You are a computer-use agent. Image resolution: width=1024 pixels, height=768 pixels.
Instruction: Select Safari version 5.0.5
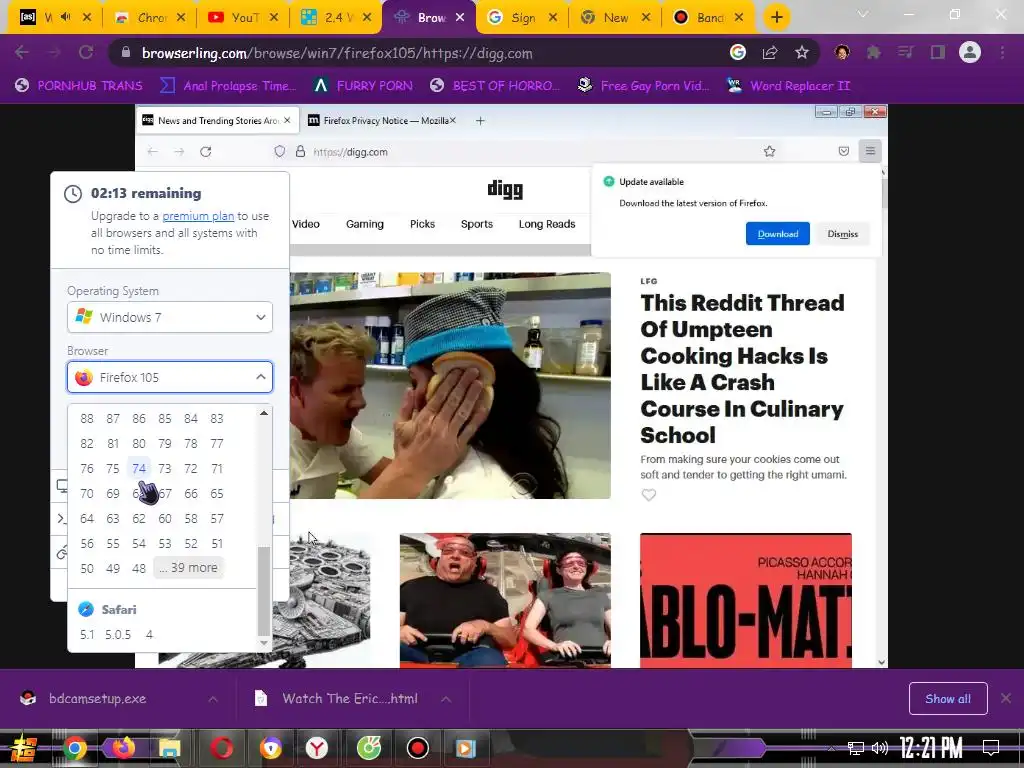[118, 635]
